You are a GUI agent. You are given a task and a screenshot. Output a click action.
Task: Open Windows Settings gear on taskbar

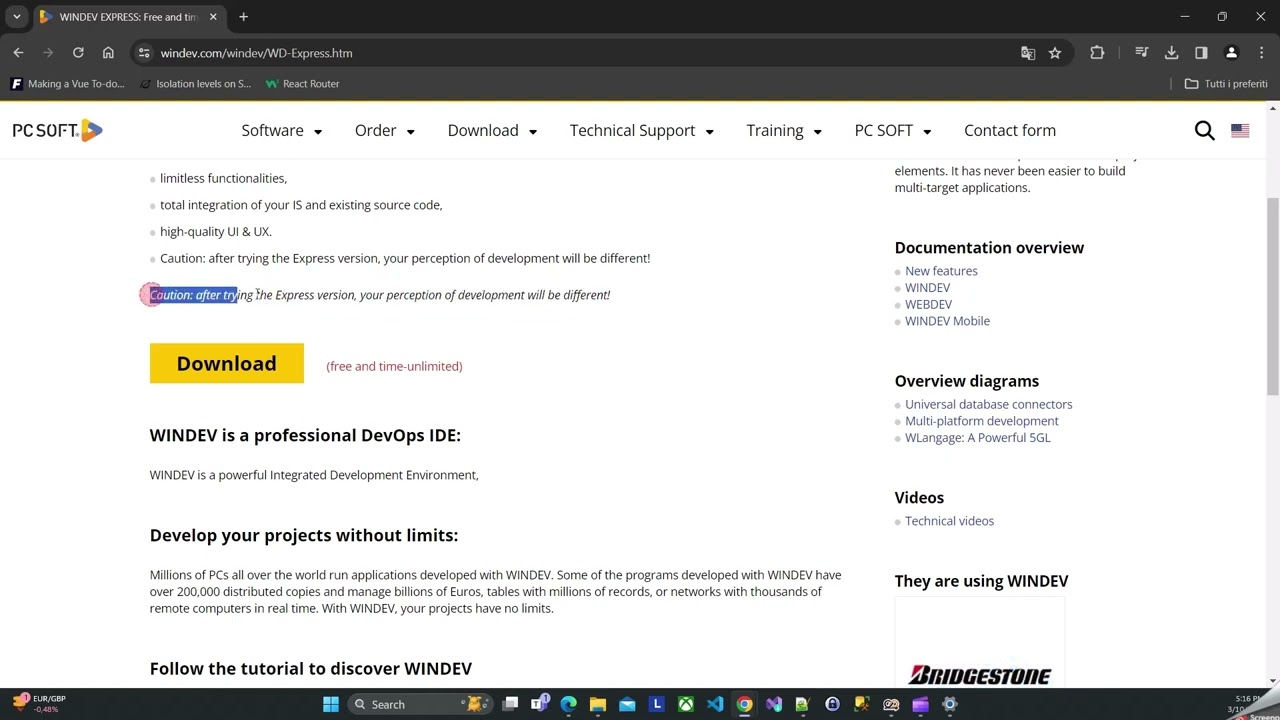point(949,704)
